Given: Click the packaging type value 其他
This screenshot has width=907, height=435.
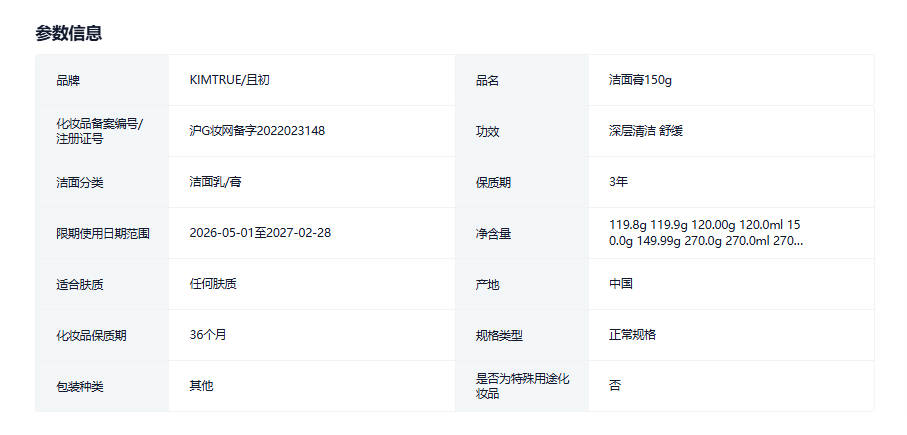Looking at the screenshot, I should click(x=201, y=386).
